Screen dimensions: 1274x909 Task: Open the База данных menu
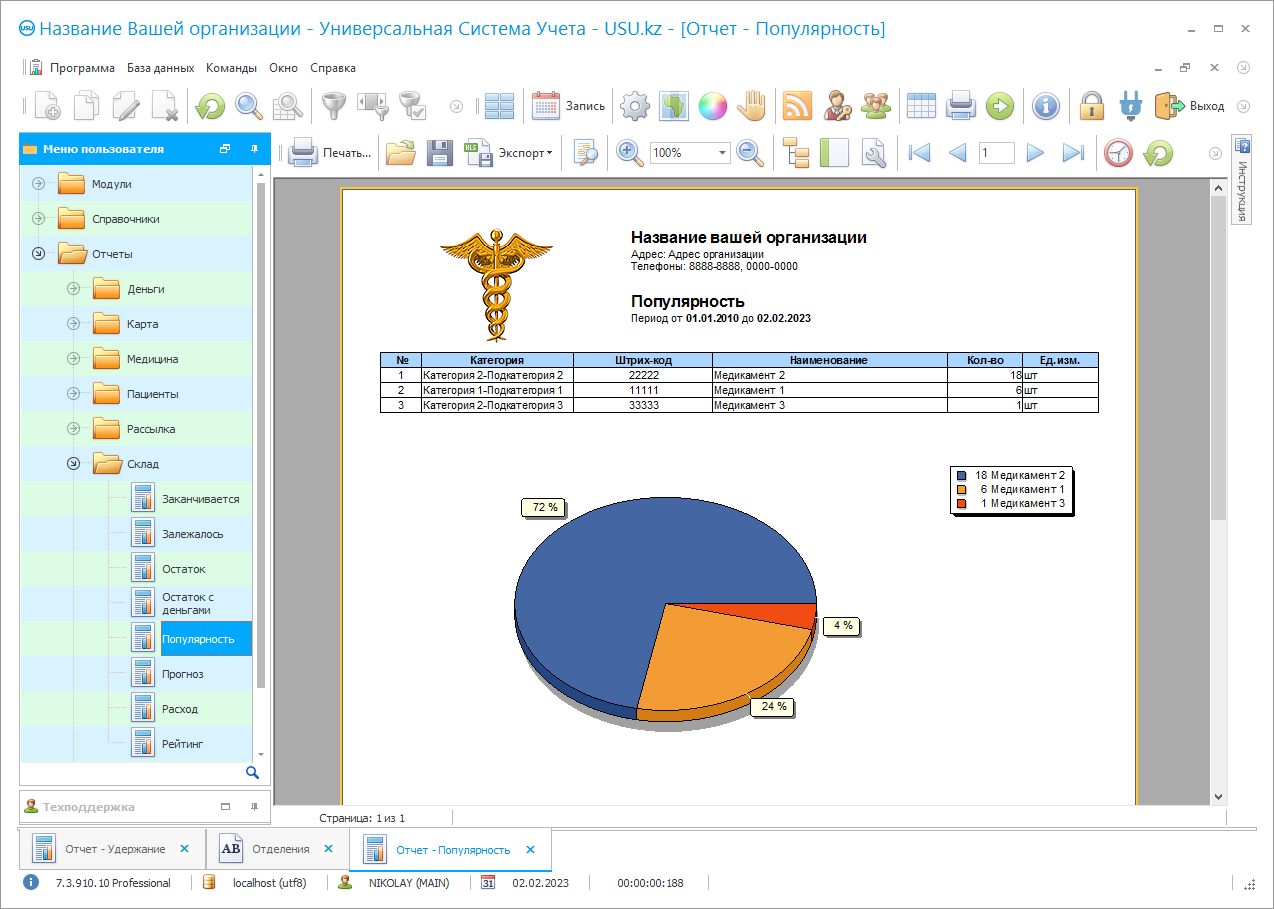pyautogui.click(x=160, y=68)
